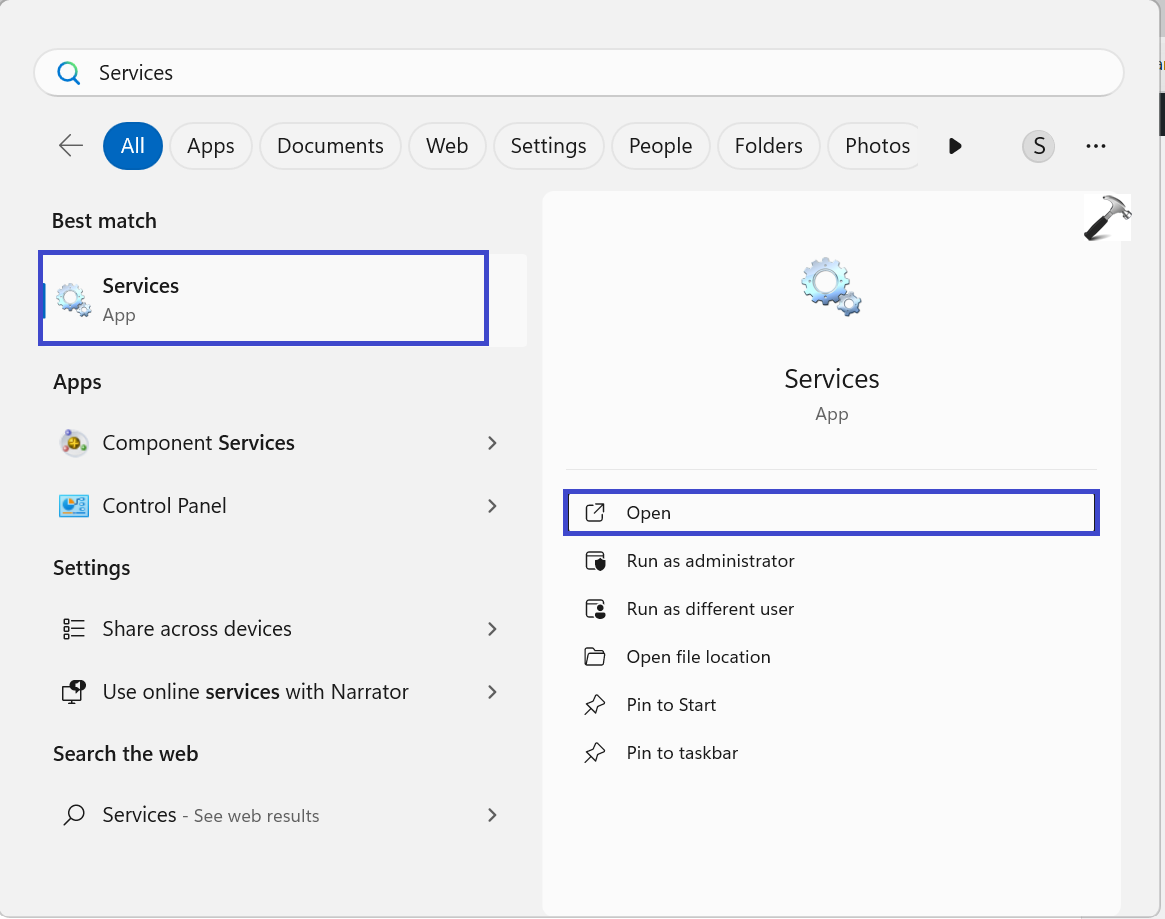Screen dimensions: 1165x919
Task: Expand Component Services chevron
Action: [491, 443]
